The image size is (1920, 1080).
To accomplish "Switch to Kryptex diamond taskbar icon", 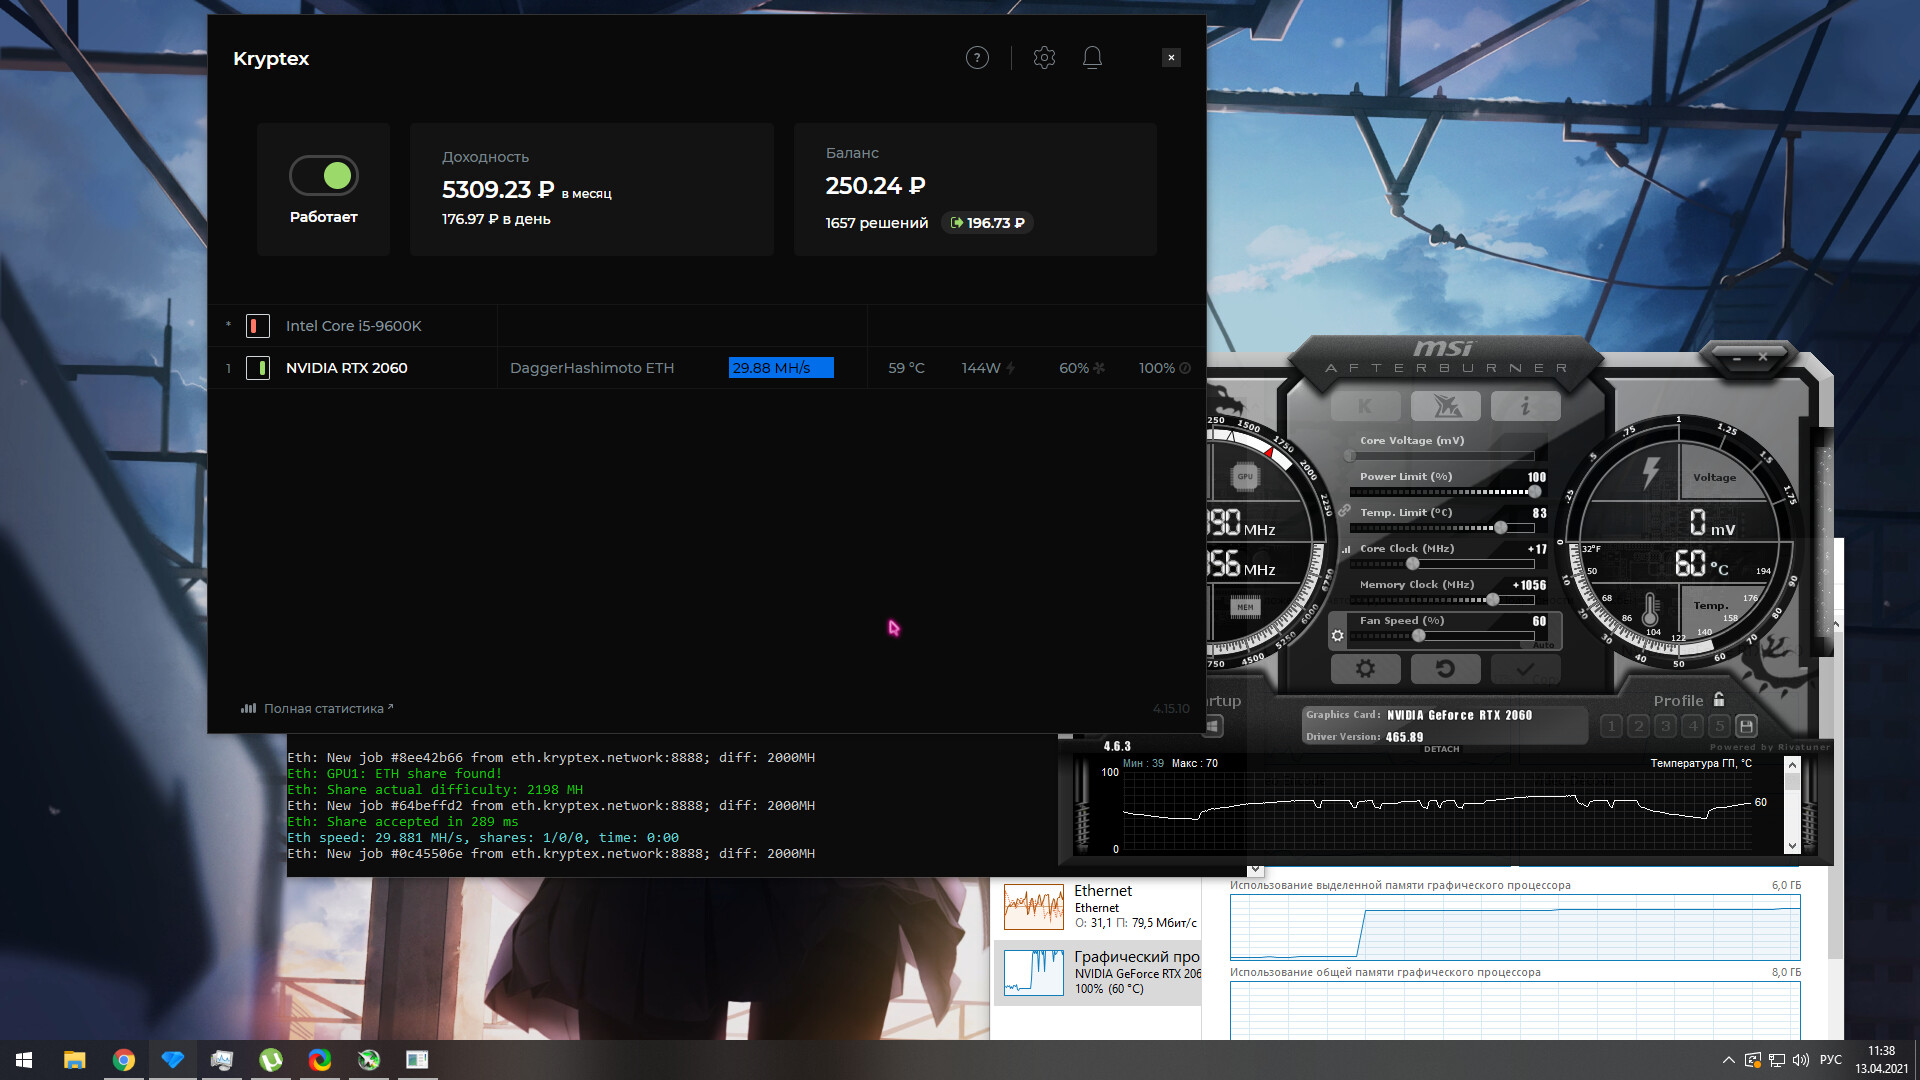I will point(172,1060).
